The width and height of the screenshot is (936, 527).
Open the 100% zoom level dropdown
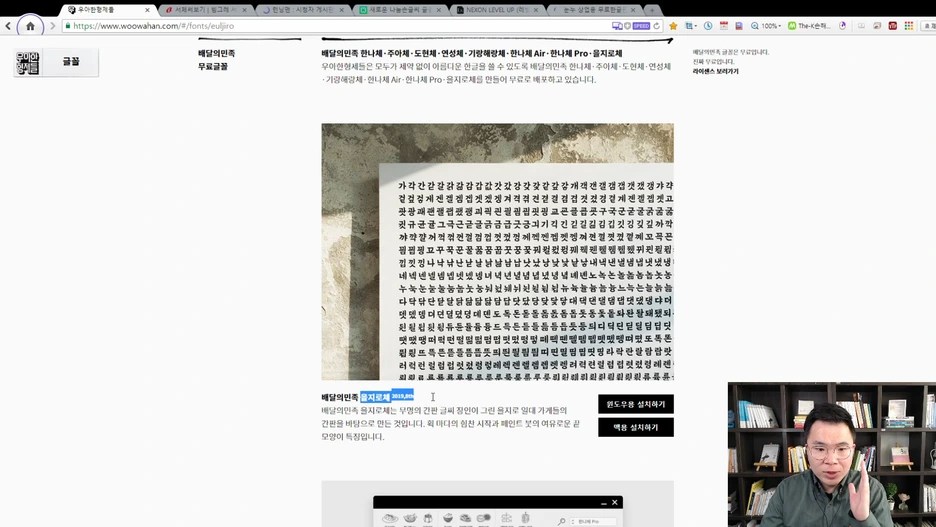pyautogui.click(x=766, y=26)
